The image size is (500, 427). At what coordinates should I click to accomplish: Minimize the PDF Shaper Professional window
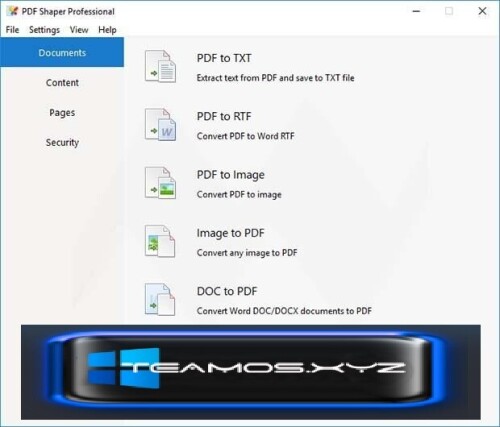pyautogui.click(x=416, y=11)
